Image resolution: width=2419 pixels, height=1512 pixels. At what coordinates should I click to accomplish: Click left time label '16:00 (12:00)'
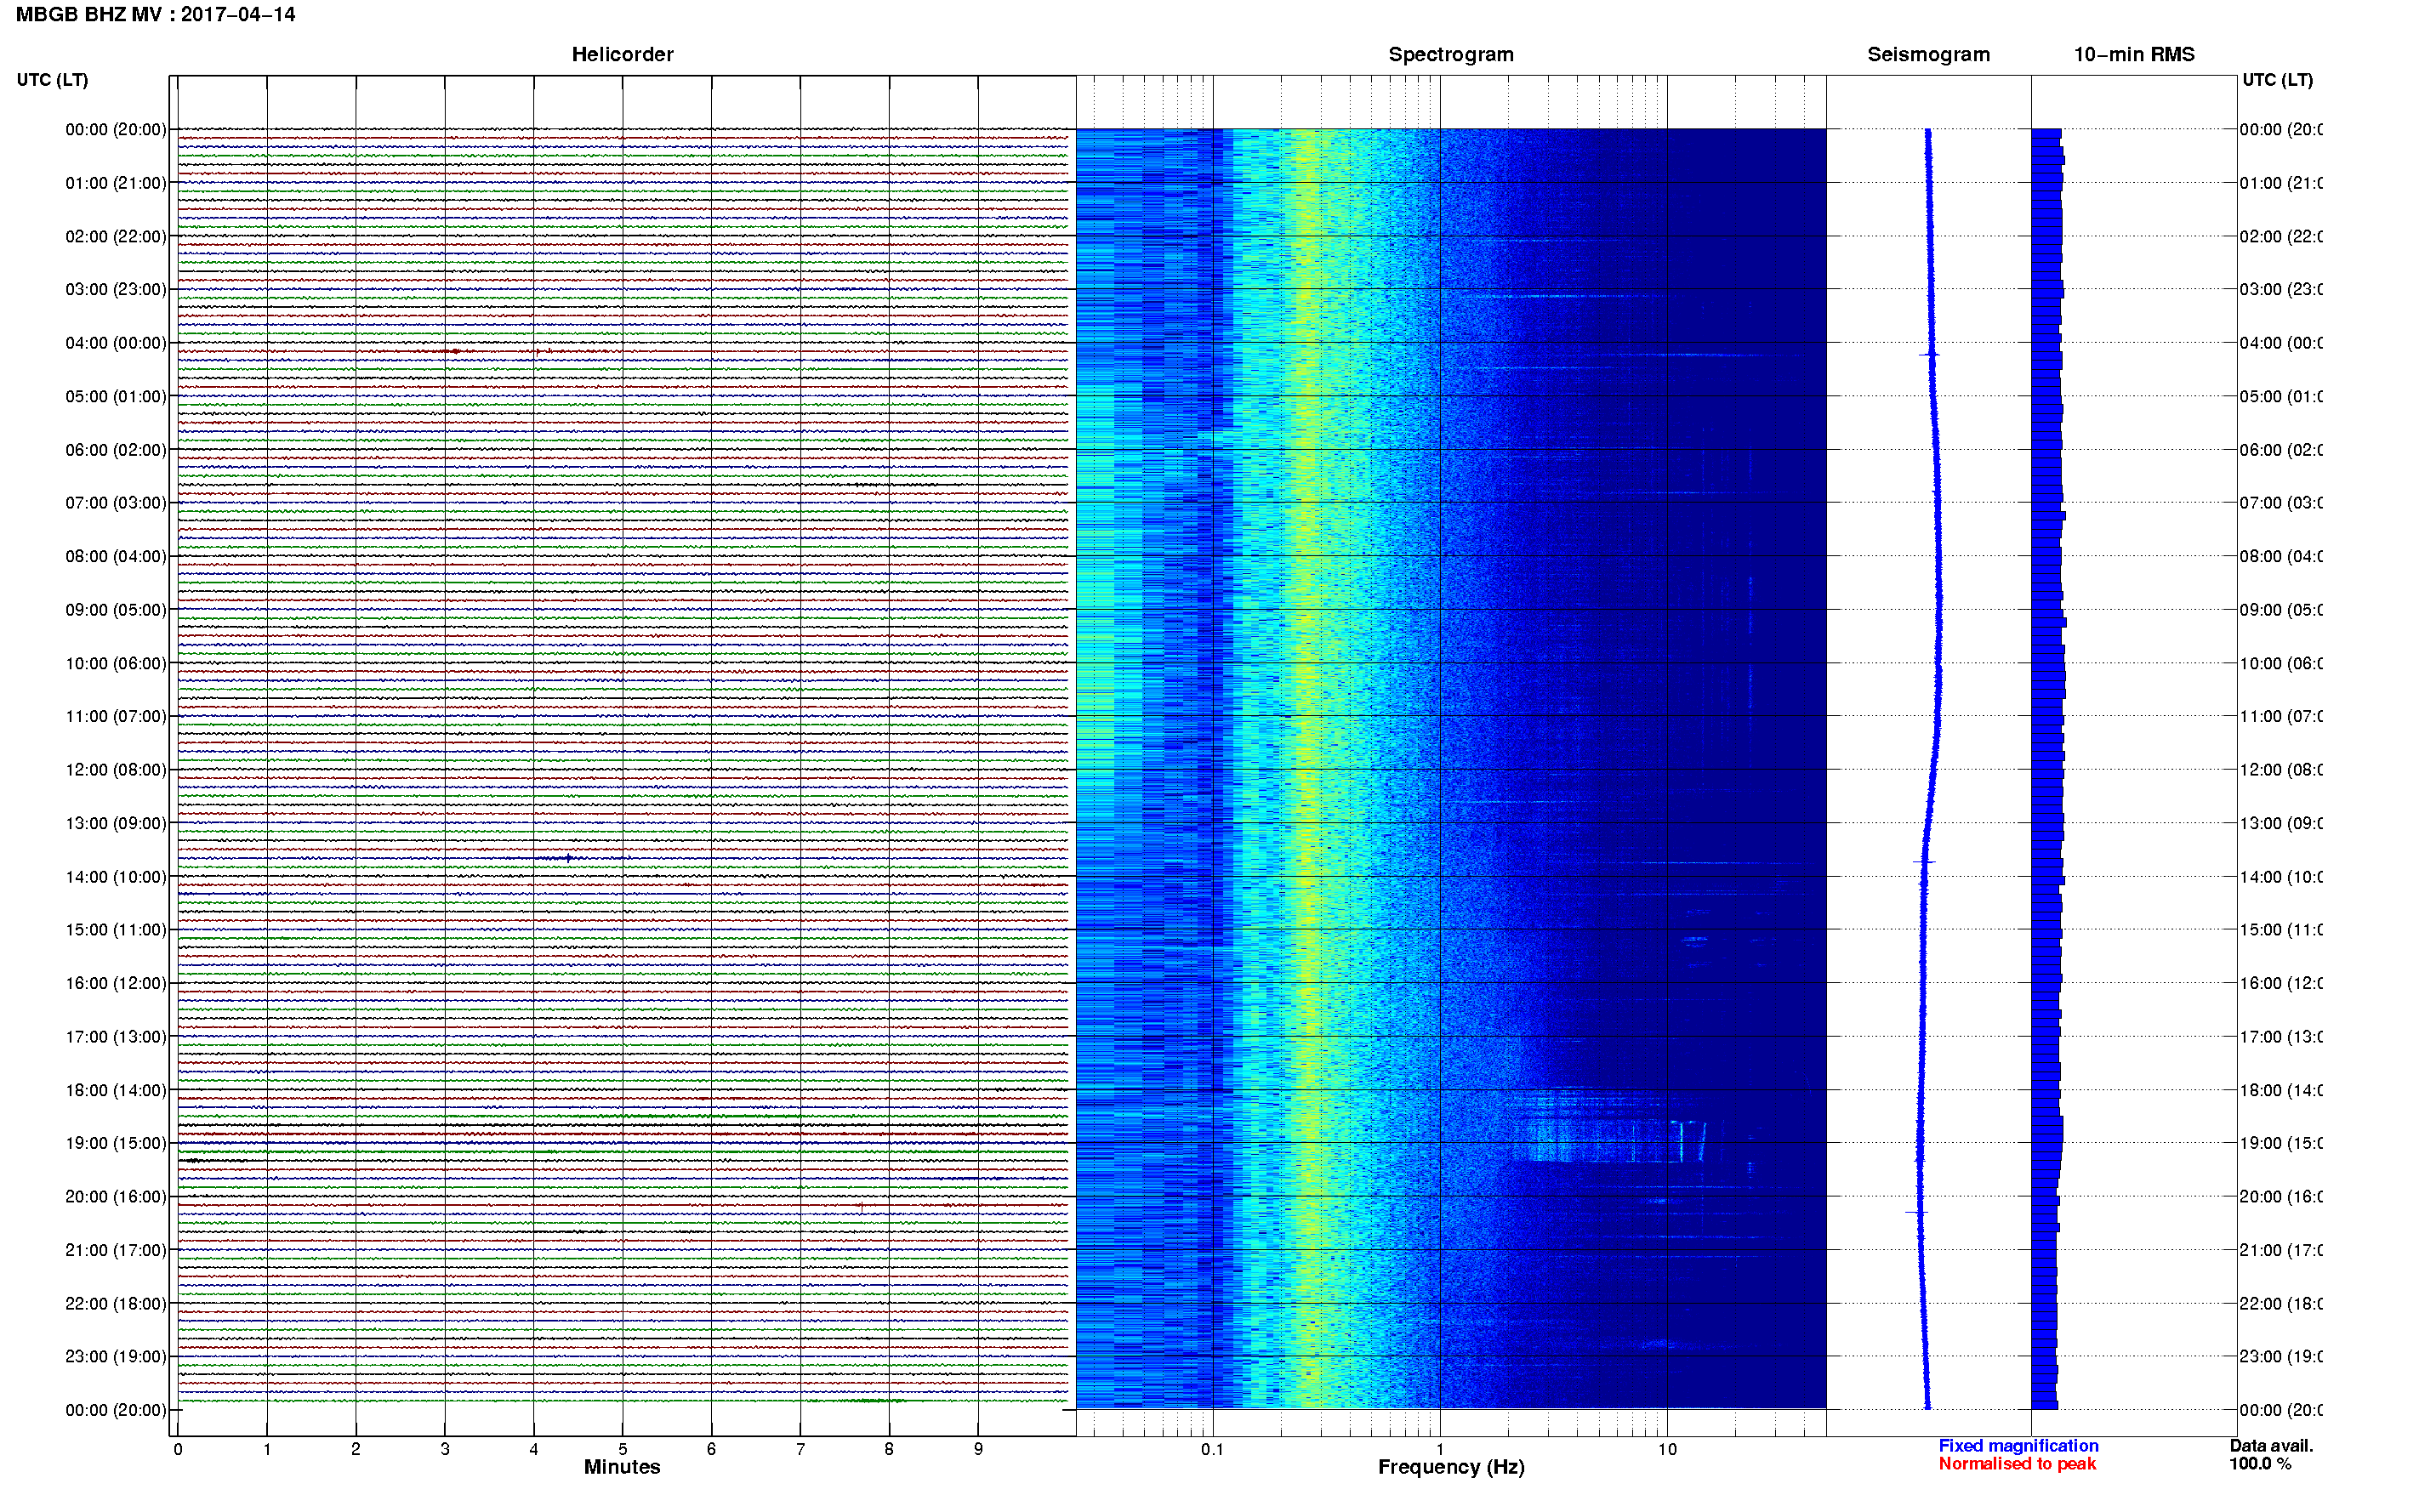(116, 983)
